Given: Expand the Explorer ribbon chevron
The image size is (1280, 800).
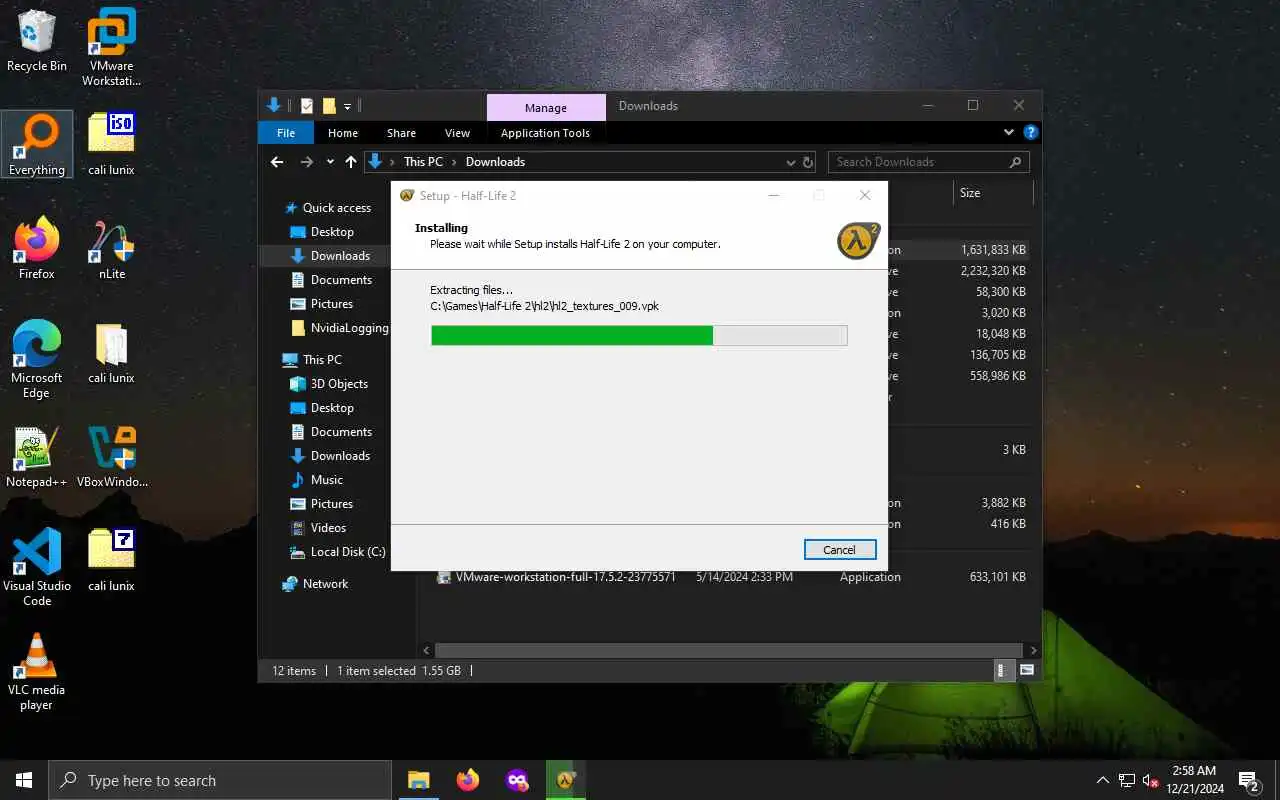Looking at the screenshot, I should coord(1009,132).
